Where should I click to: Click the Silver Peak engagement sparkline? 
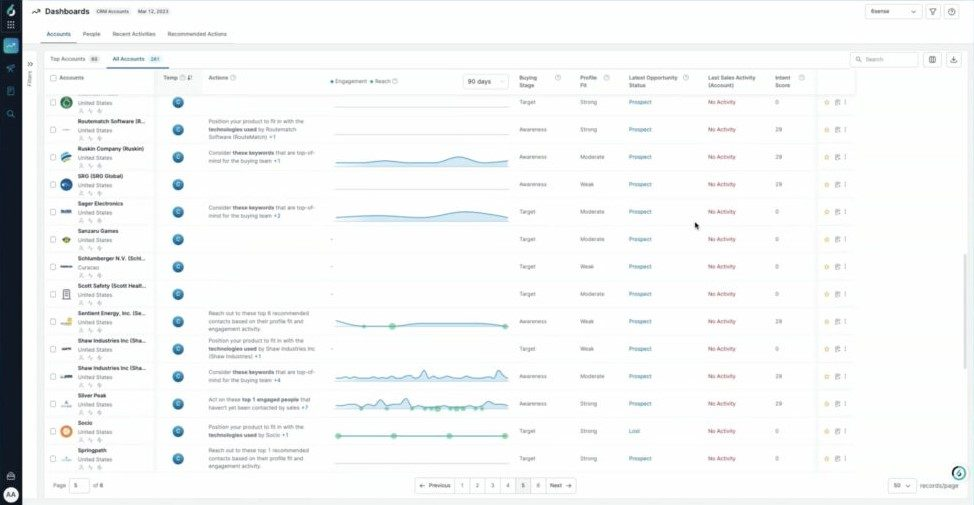pos(421,404)
